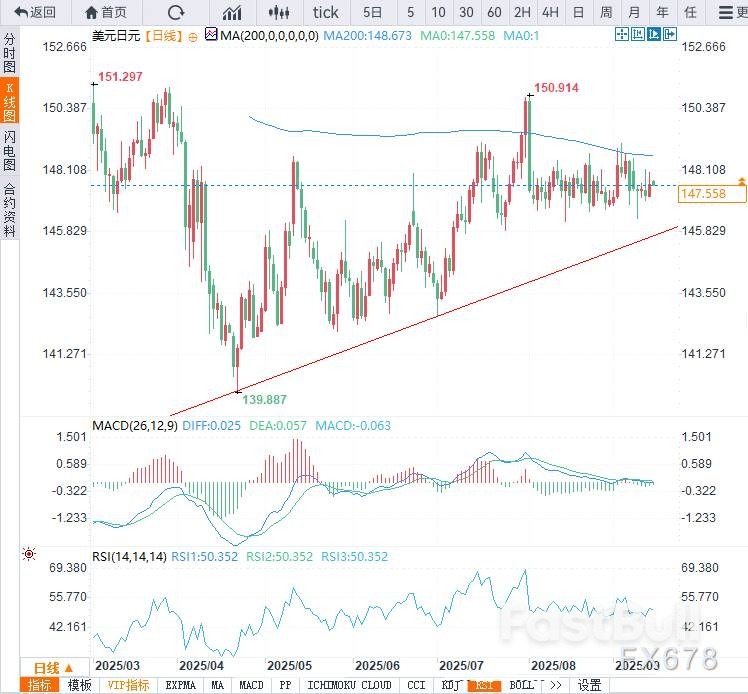The height and width of the screenshot is (694, 748).
Task: Expand the 日线 period dropdown at bottom left
Action: 46,667
